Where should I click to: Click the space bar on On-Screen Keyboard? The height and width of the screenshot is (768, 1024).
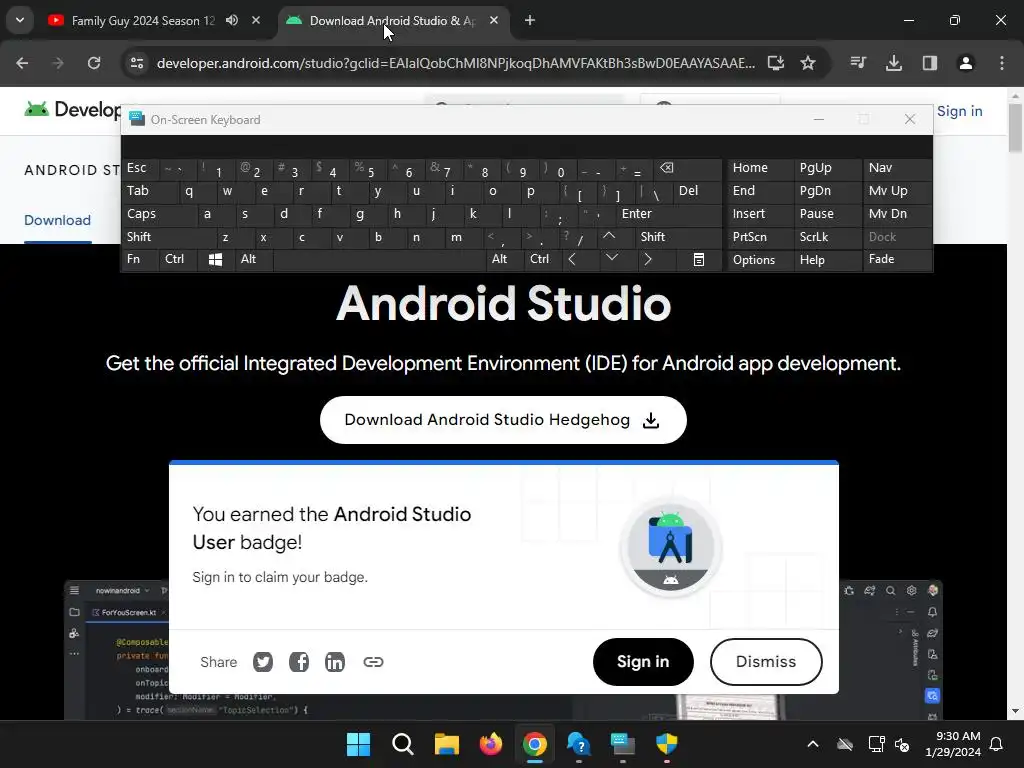[379, 259]
